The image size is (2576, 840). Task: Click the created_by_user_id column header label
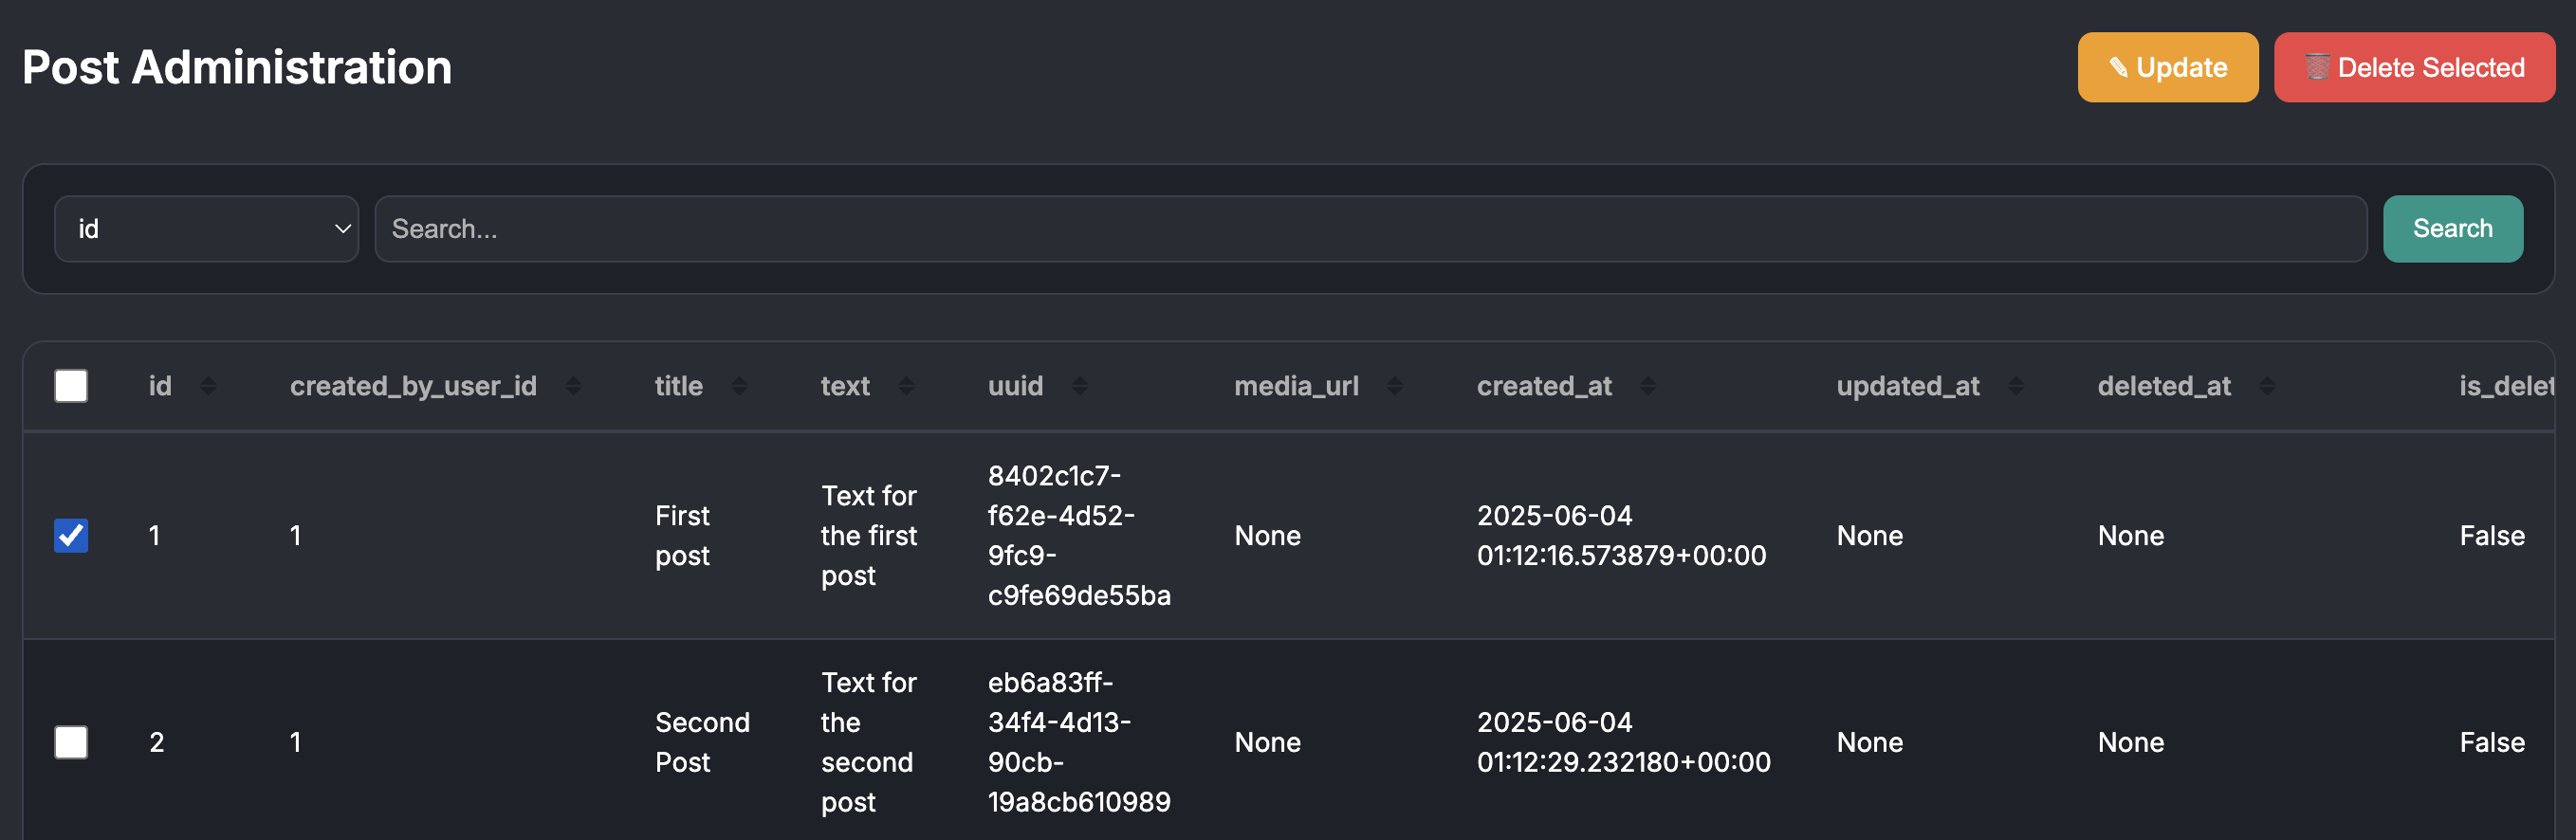(x=413, y=387)
